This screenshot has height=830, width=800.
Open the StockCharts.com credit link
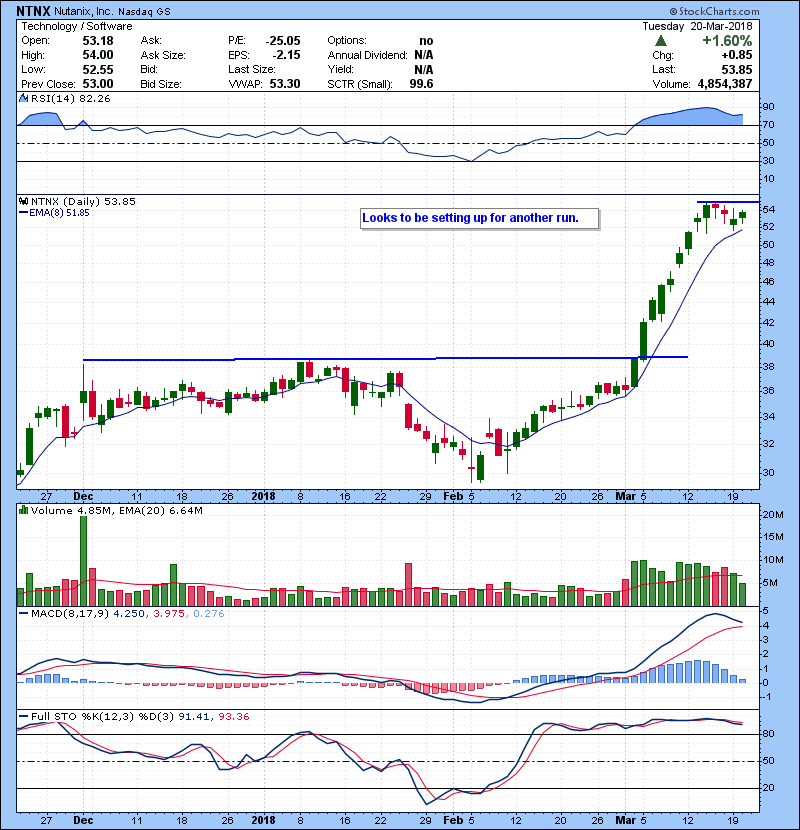click(714, 11)
